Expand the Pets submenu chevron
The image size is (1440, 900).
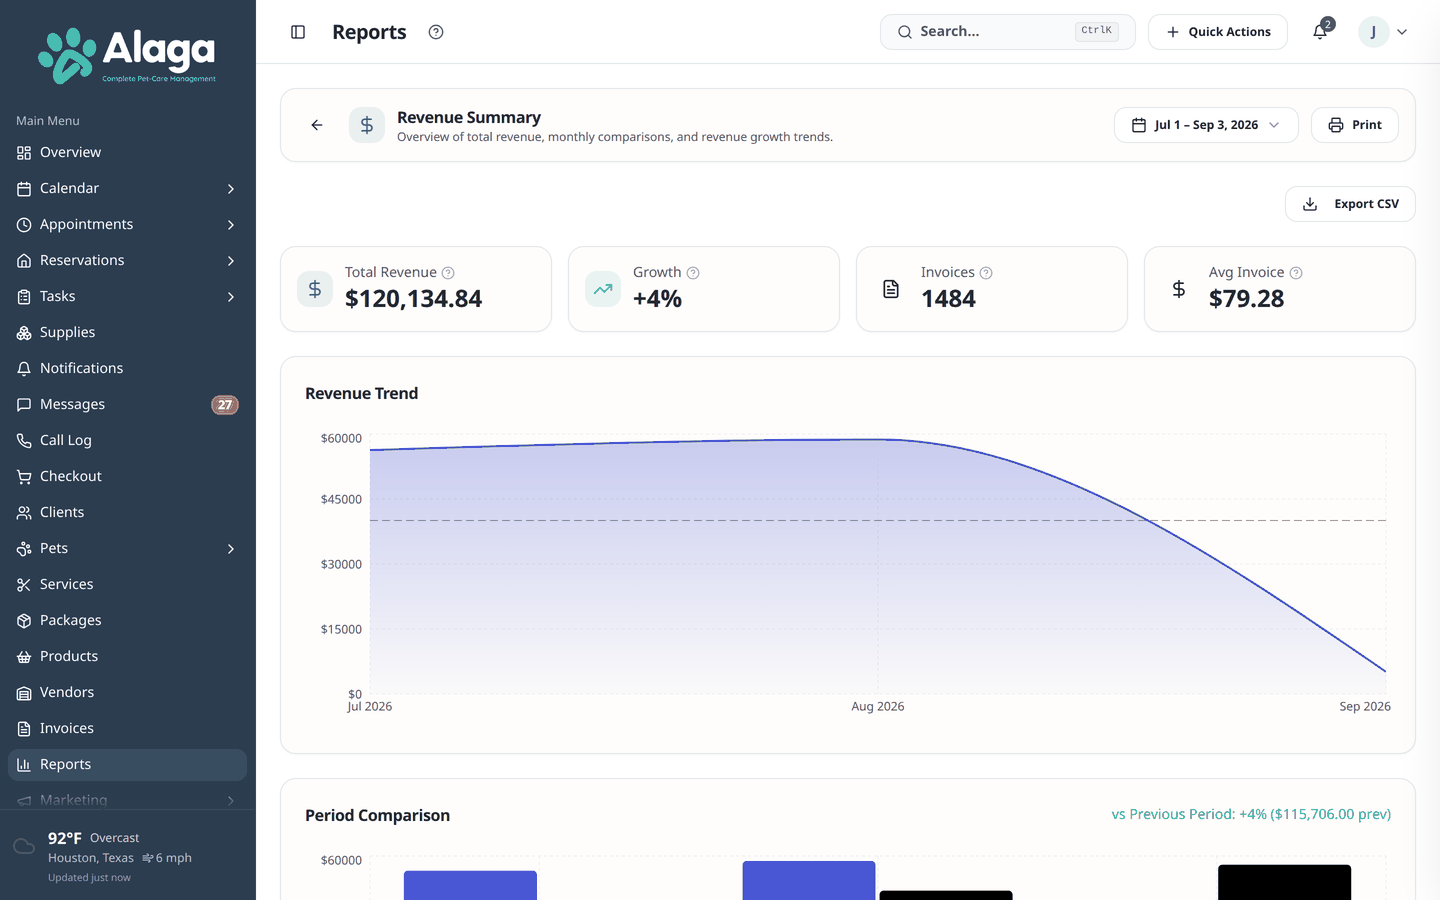231,549
